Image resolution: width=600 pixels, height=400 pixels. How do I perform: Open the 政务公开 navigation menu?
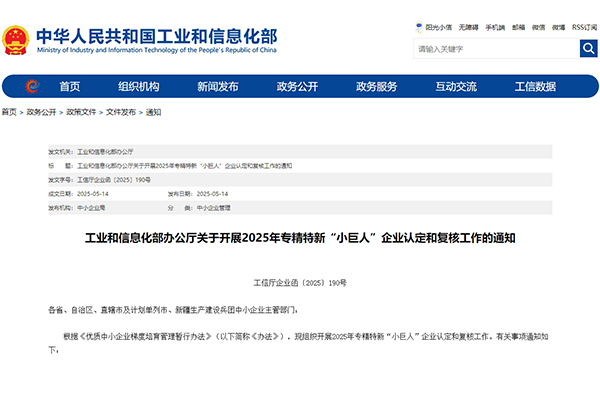[297, 87]
